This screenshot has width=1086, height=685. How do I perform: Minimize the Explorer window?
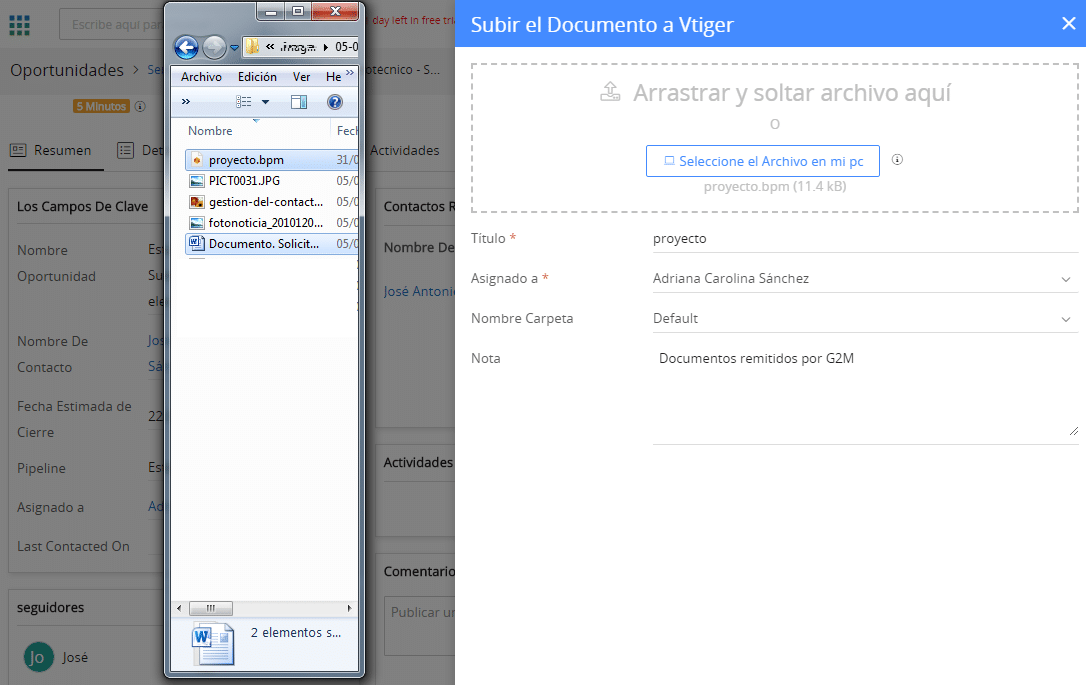tap(271, 12)
